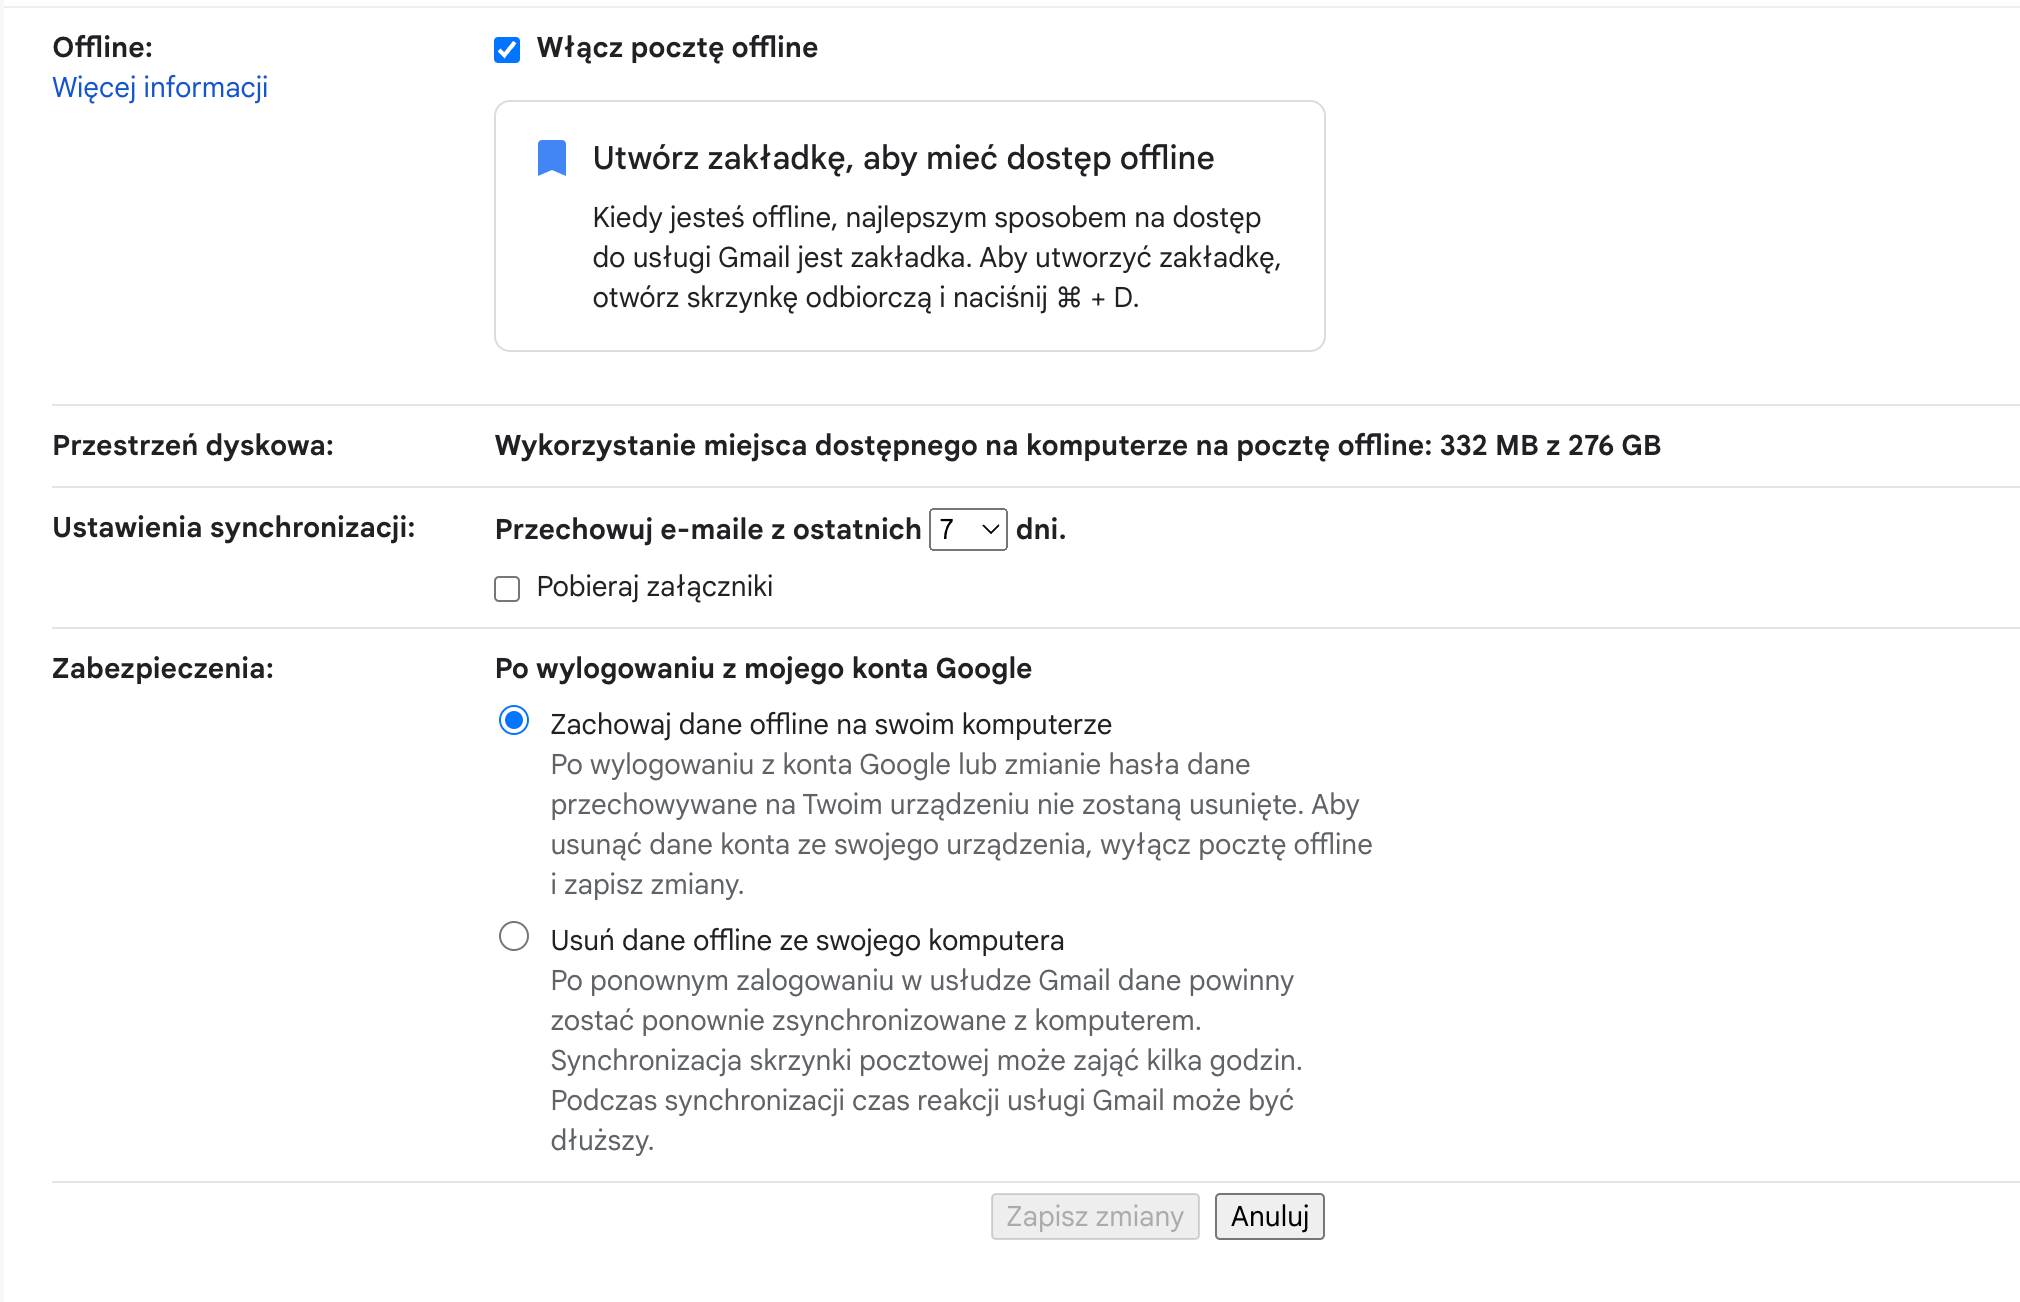This screenshot has width=2020, height=1302.
Task: Open the Więcej informacji link
Action: [160, 87]
